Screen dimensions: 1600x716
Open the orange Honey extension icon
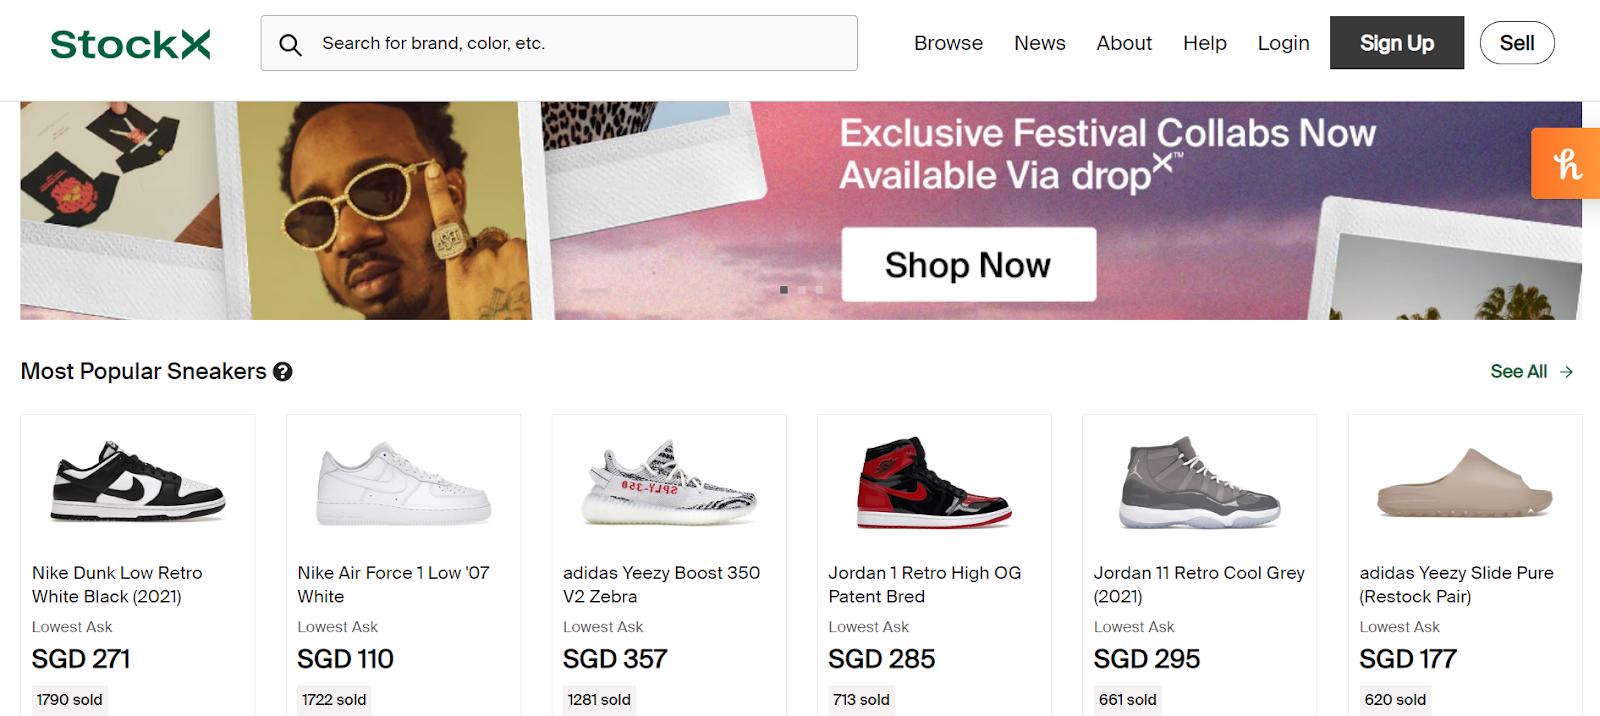click(1566, 163)
